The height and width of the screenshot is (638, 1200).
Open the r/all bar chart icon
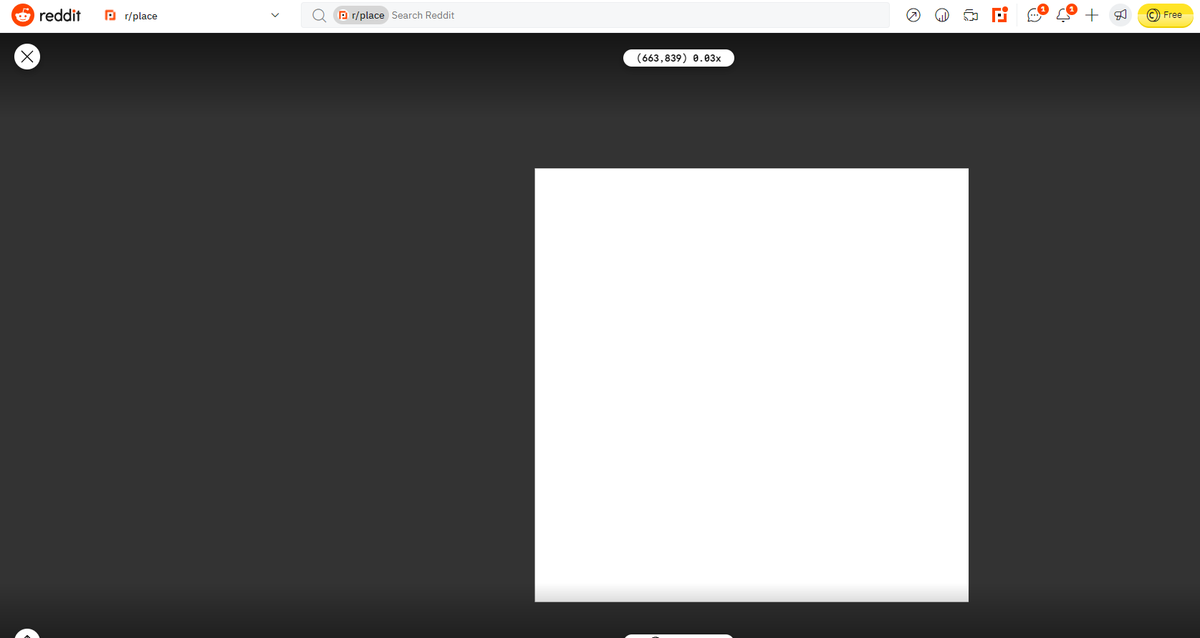pos(942,16)
